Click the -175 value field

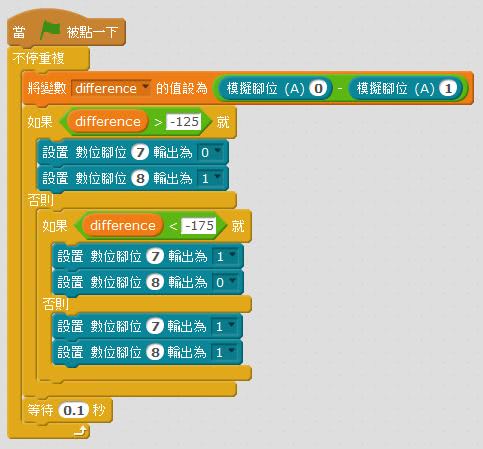199,226
